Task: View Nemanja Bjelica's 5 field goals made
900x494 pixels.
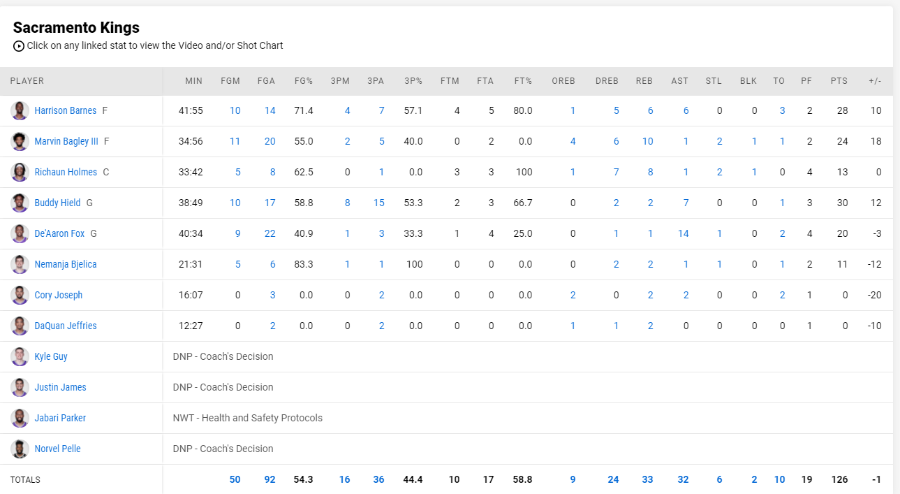Action: [x=238, y=264]
